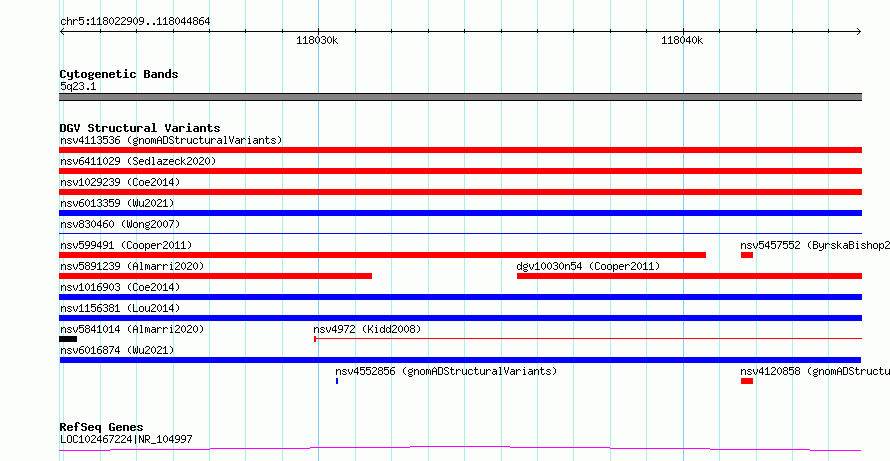The image size is (890, 461).
Task: Click the 118040k ruler tick label
Action: click(682, 41)
